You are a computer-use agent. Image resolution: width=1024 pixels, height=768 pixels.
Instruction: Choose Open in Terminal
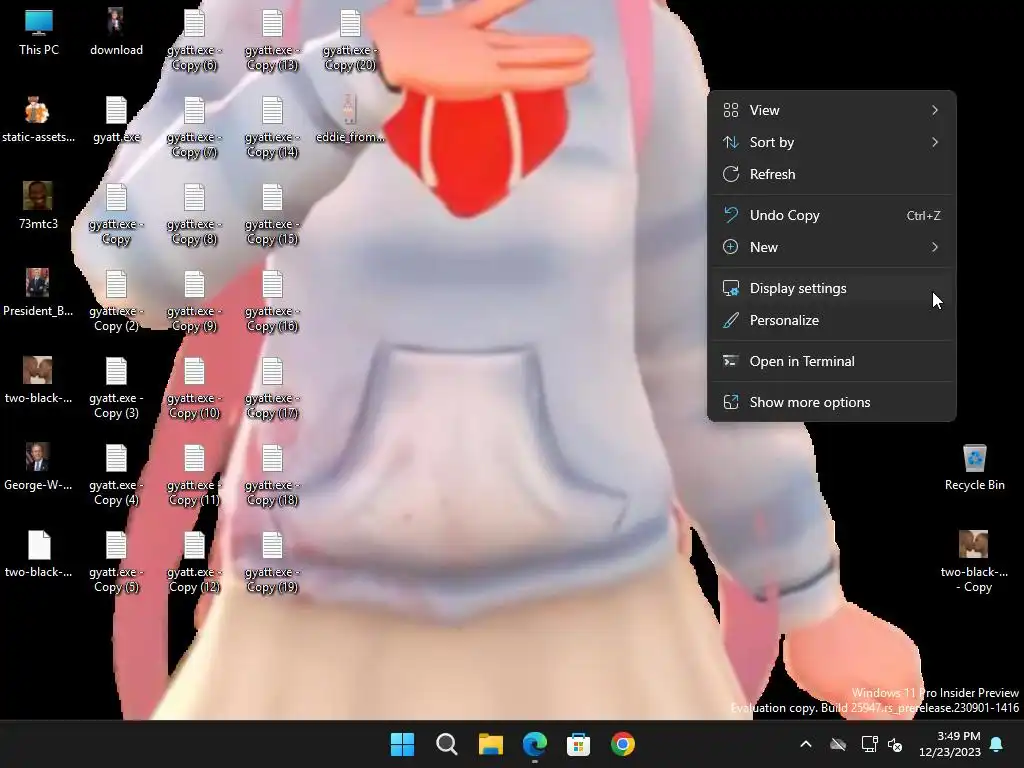[831, 361]
